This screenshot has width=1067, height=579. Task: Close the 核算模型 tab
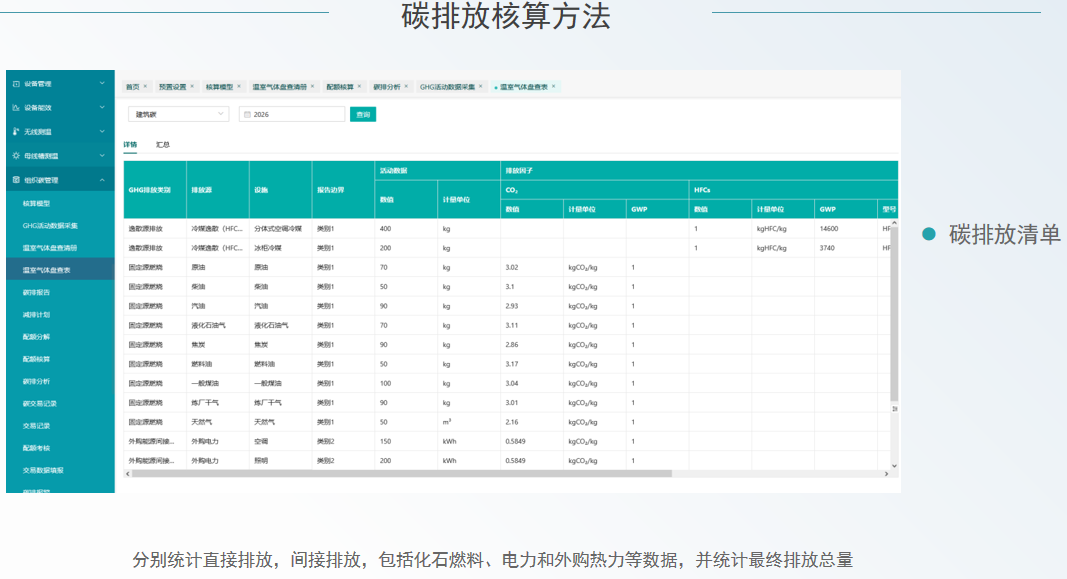coord(239,86)
